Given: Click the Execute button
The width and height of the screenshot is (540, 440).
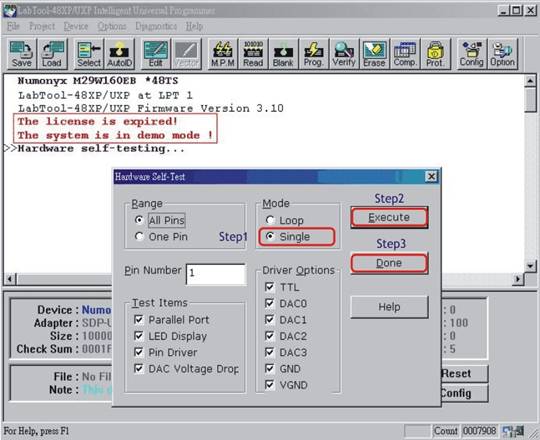Looking at the screenshot, I should pos(389,218).
